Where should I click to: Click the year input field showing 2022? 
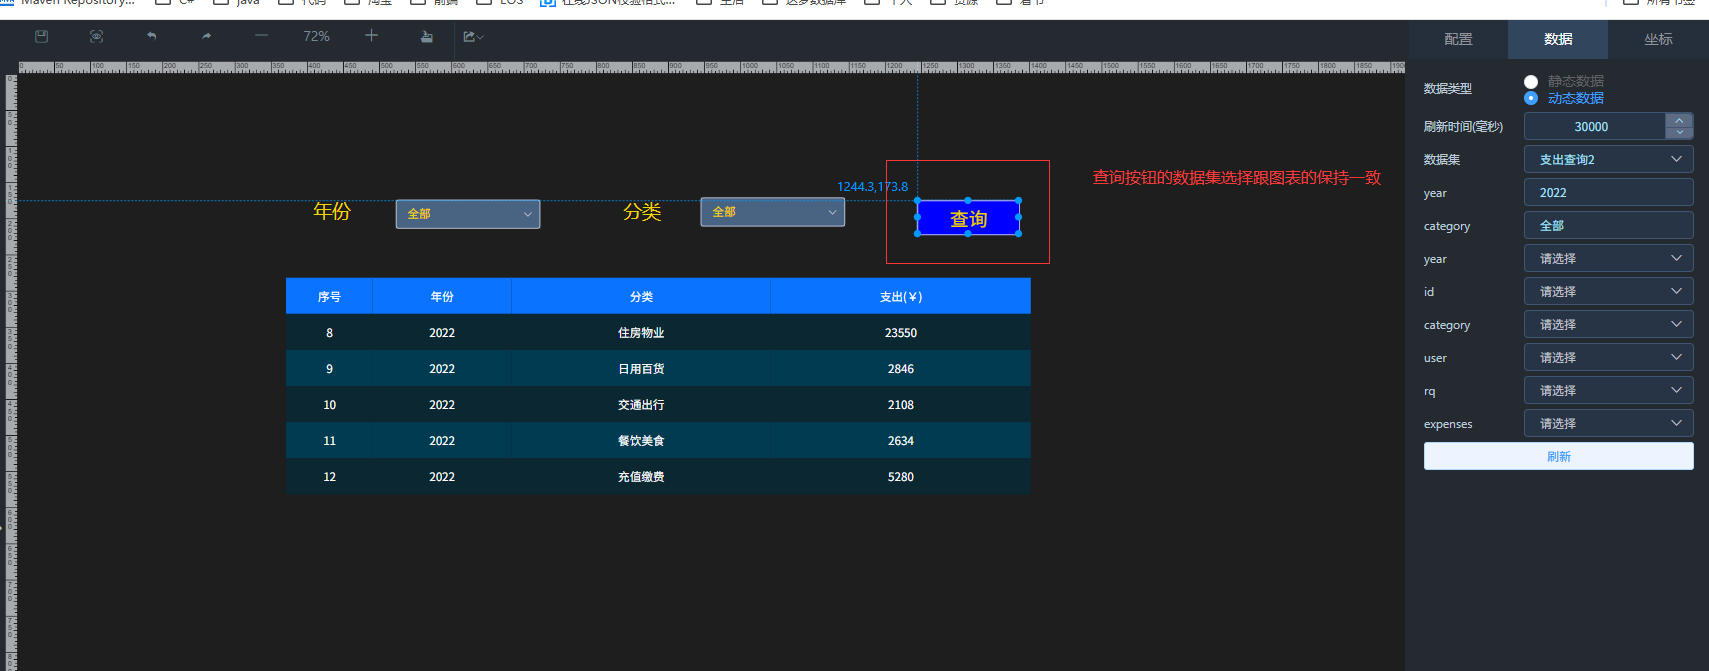pyautogui.click(x=1608, y=193)
